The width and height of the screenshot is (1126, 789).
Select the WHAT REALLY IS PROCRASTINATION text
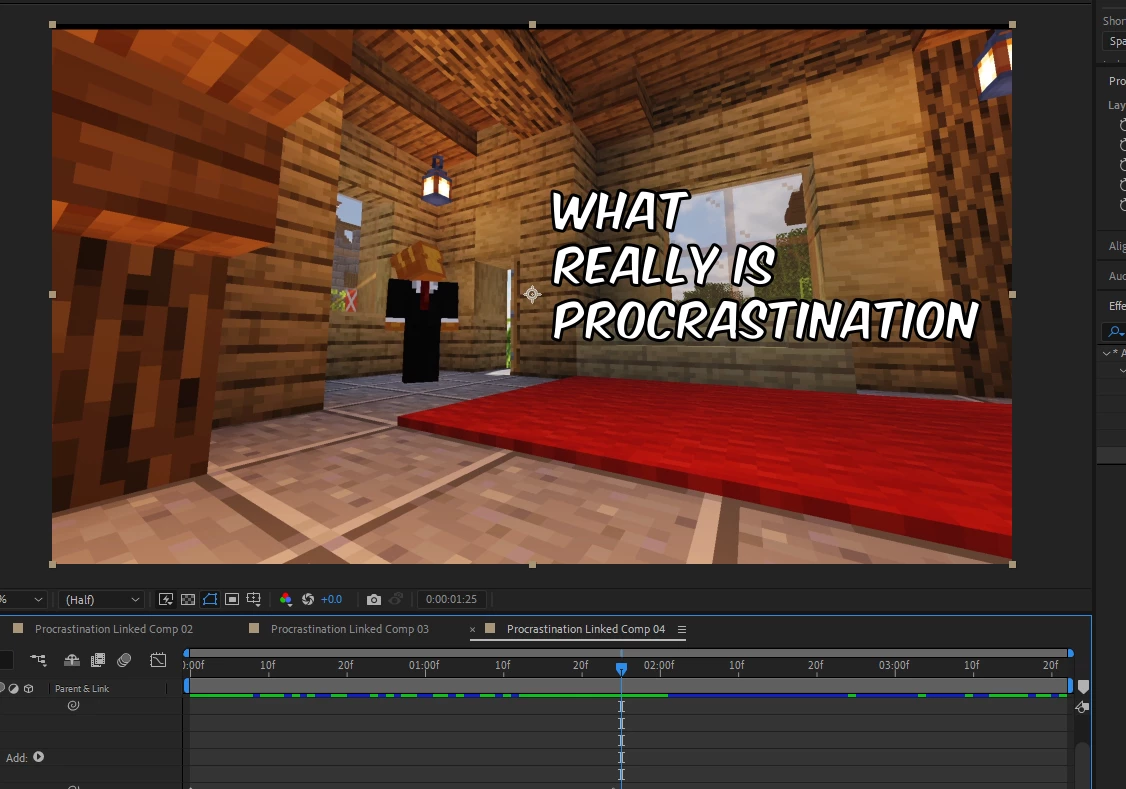(764, 265)
